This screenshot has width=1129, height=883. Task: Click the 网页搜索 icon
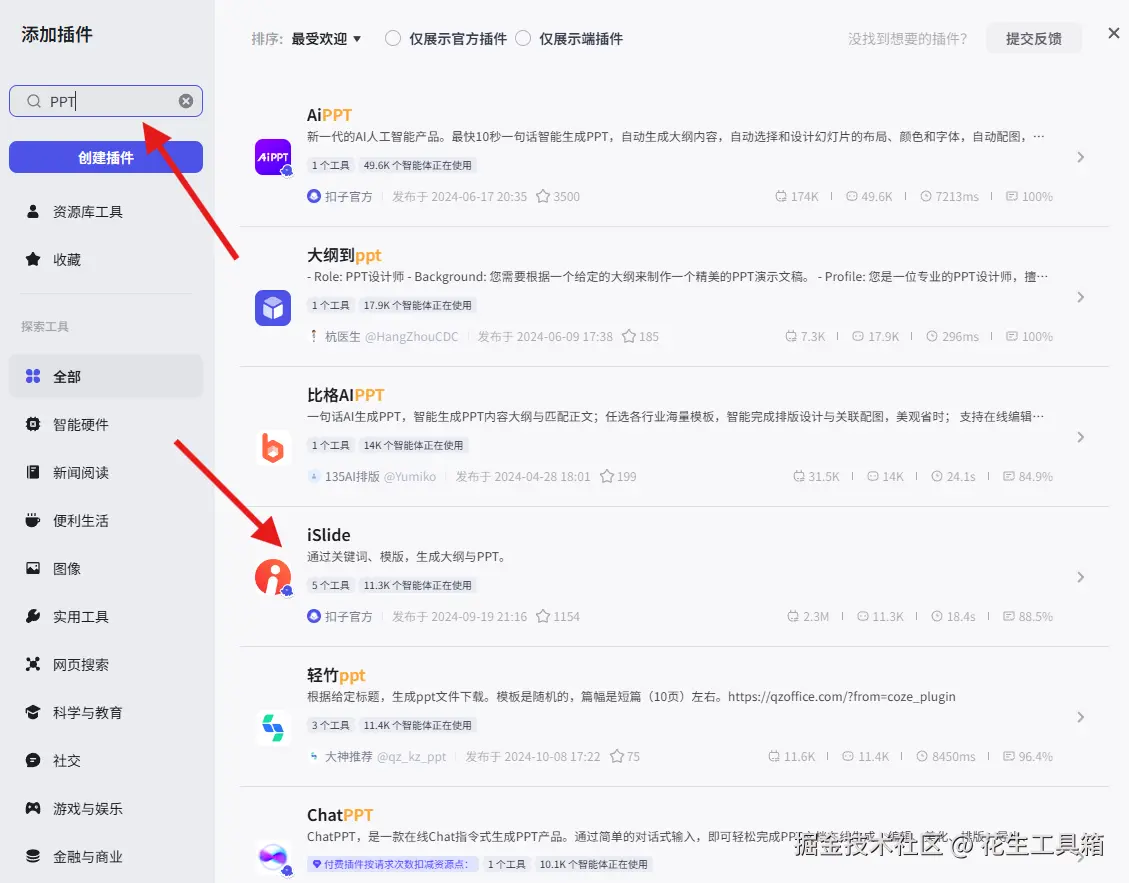coord(32,664)
